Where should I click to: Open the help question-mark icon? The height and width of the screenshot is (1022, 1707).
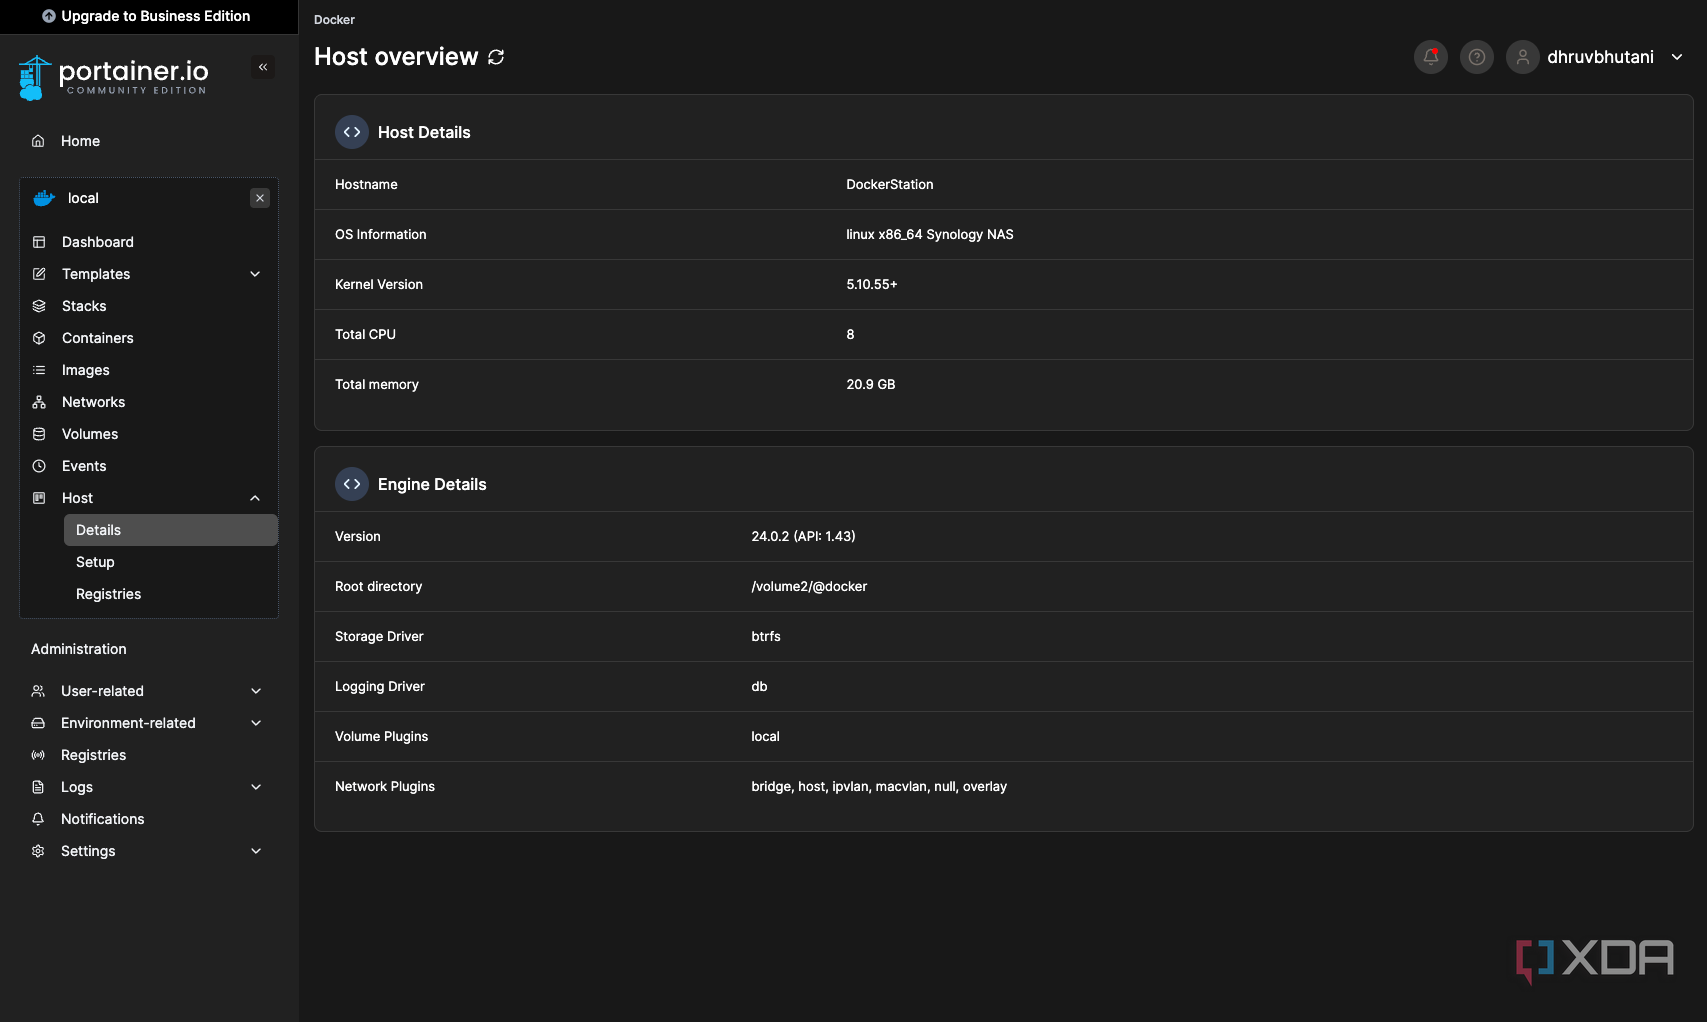click(1477, 57)
